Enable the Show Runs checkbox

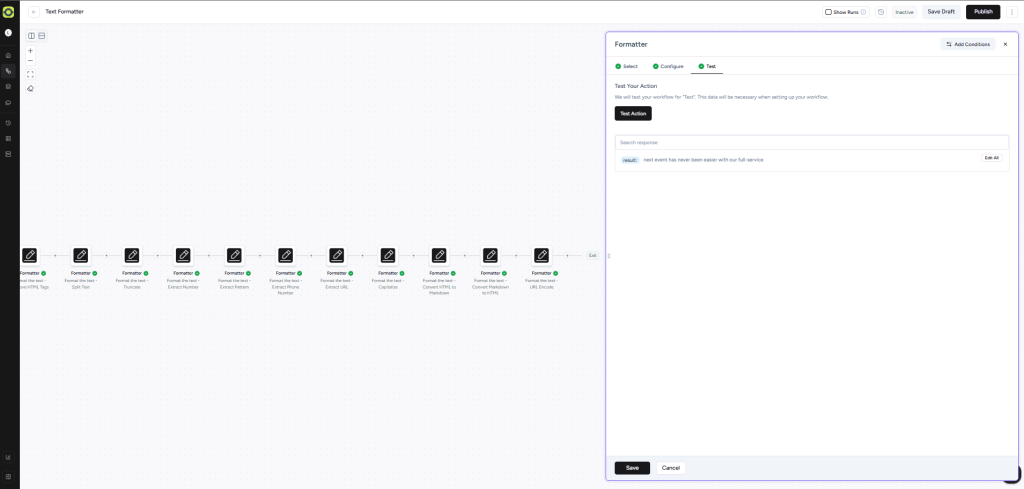point(828,12)
